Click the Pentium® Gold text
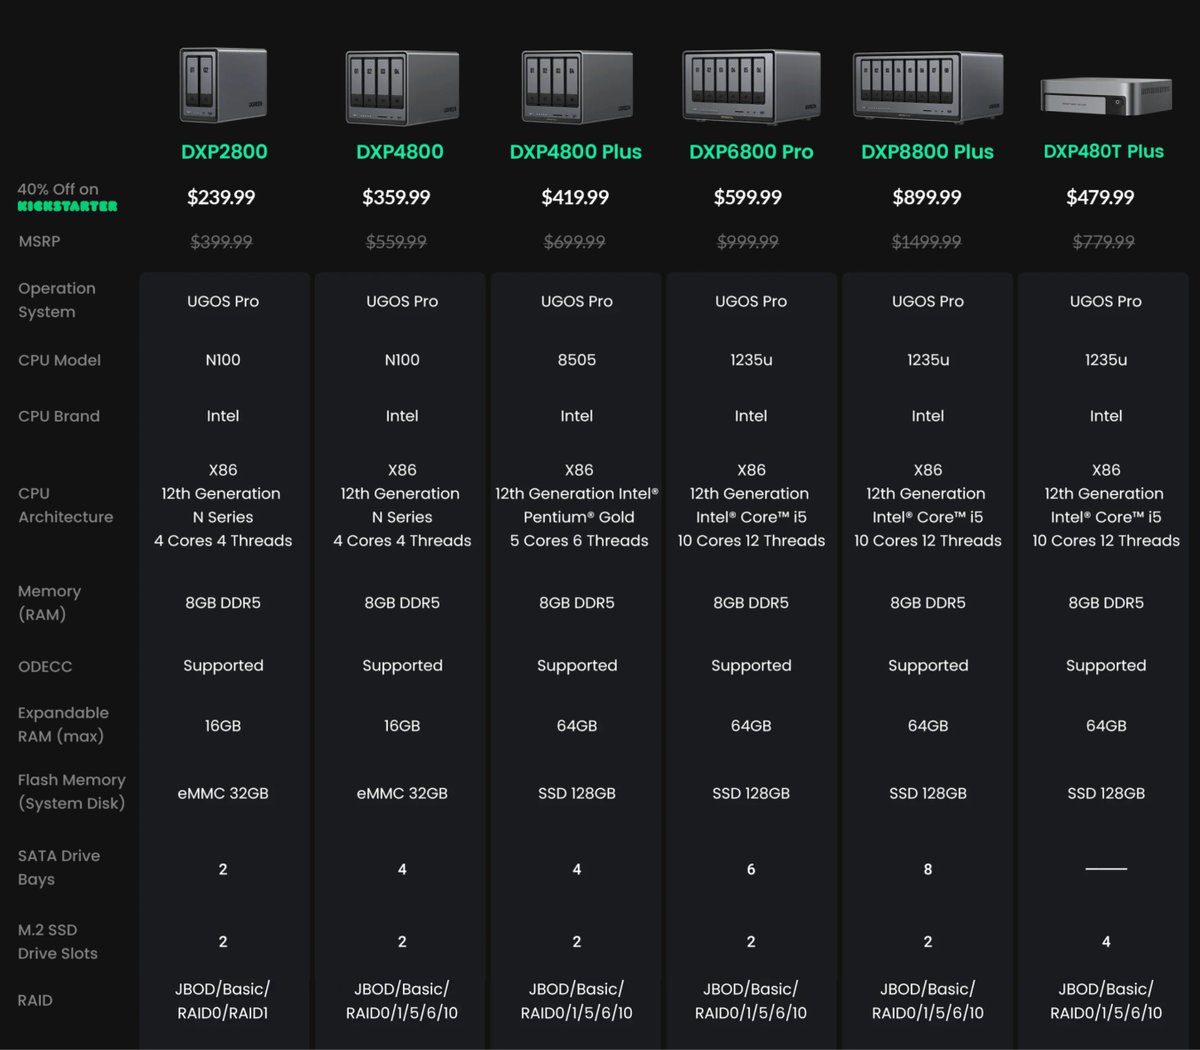The height and width of the screenshot is (1050, 1200). tap(579, 517)
